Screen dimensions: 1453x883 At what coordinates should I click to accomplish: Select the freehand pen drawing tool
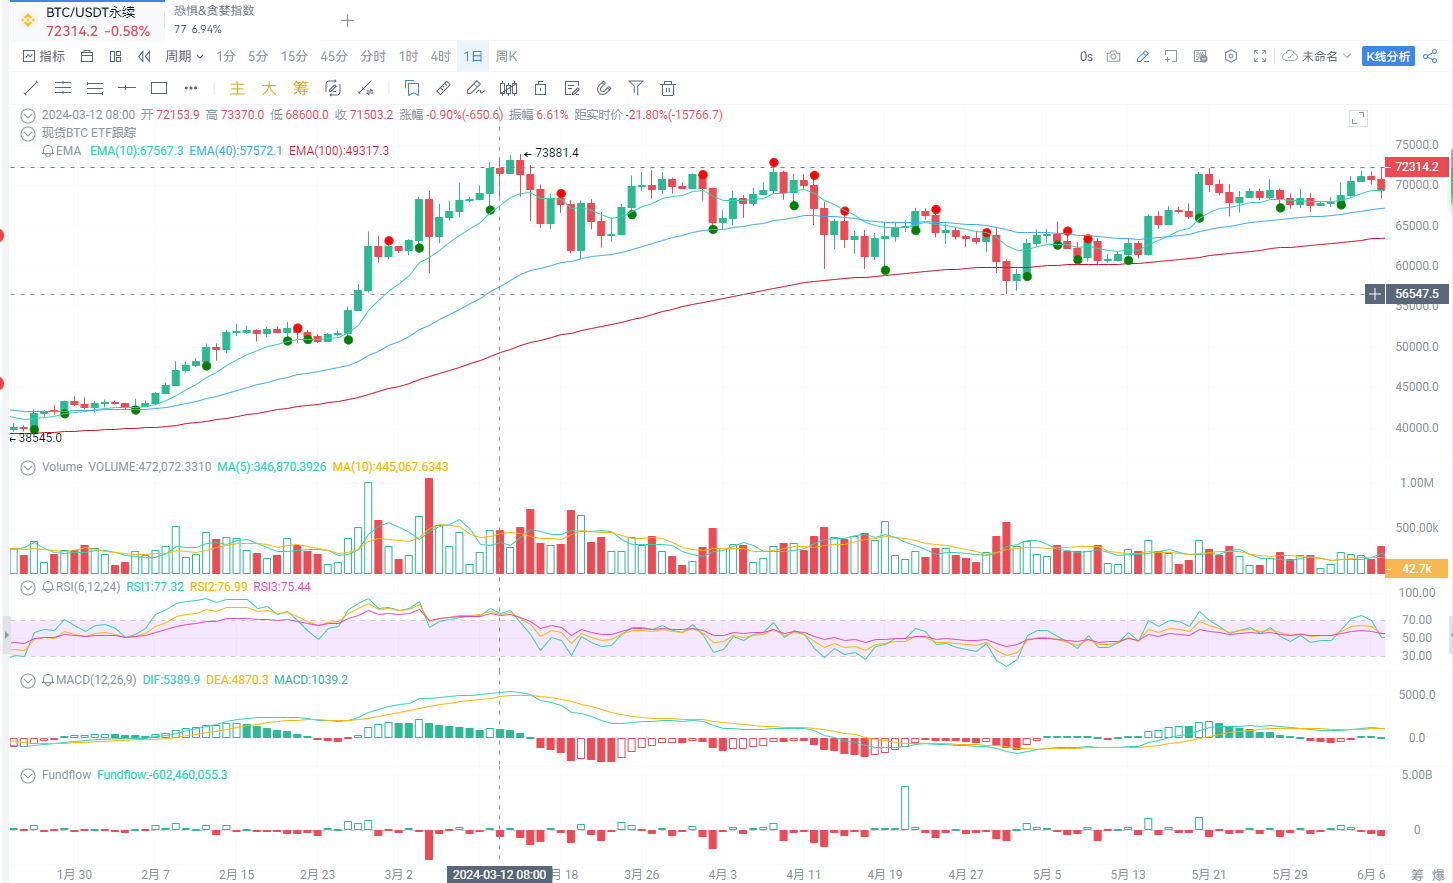[476, 88]
